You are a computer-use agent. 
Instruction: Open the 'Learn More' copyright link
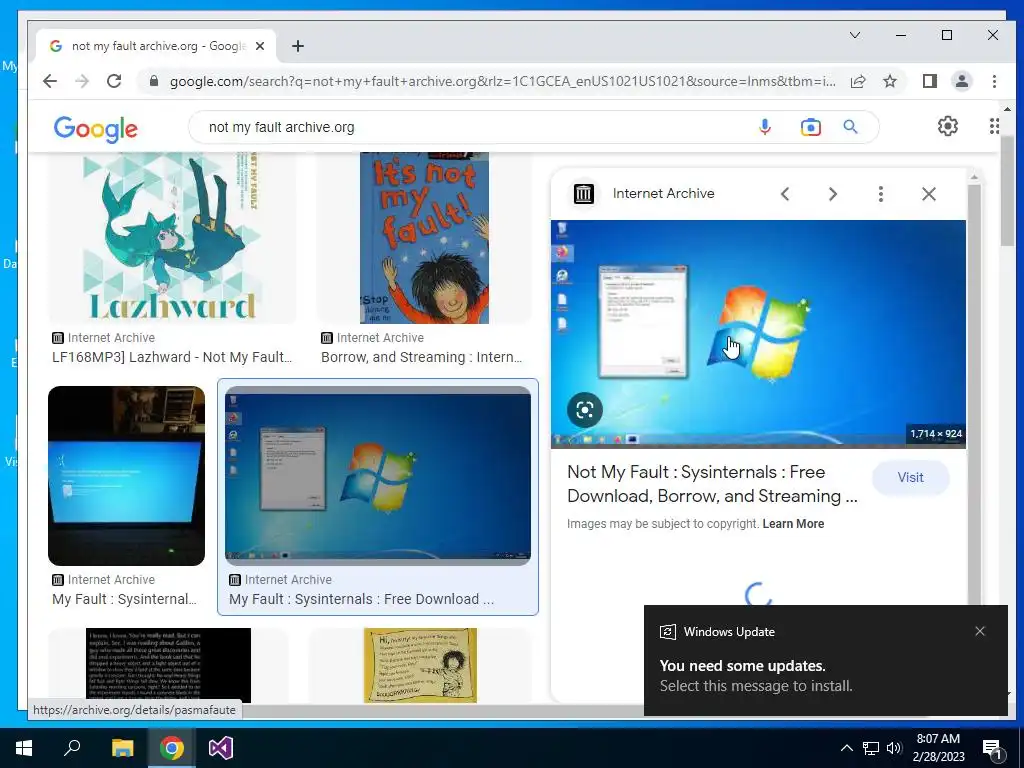(793, 524)
